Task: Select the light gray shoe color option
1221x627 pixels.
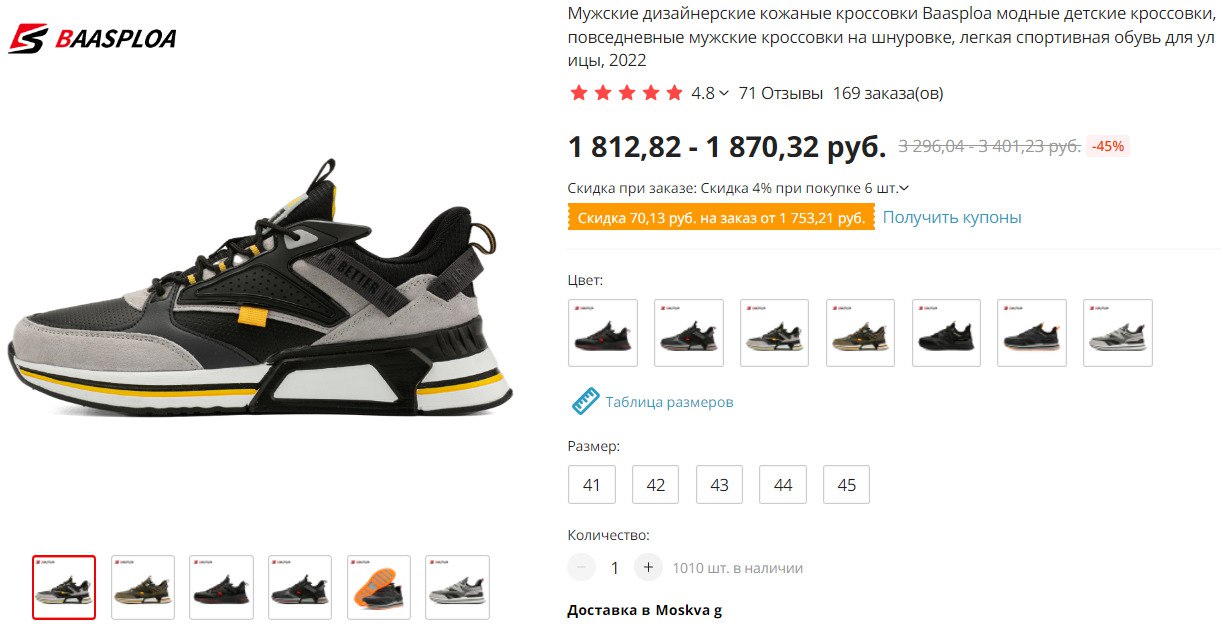Action: 1118,333
